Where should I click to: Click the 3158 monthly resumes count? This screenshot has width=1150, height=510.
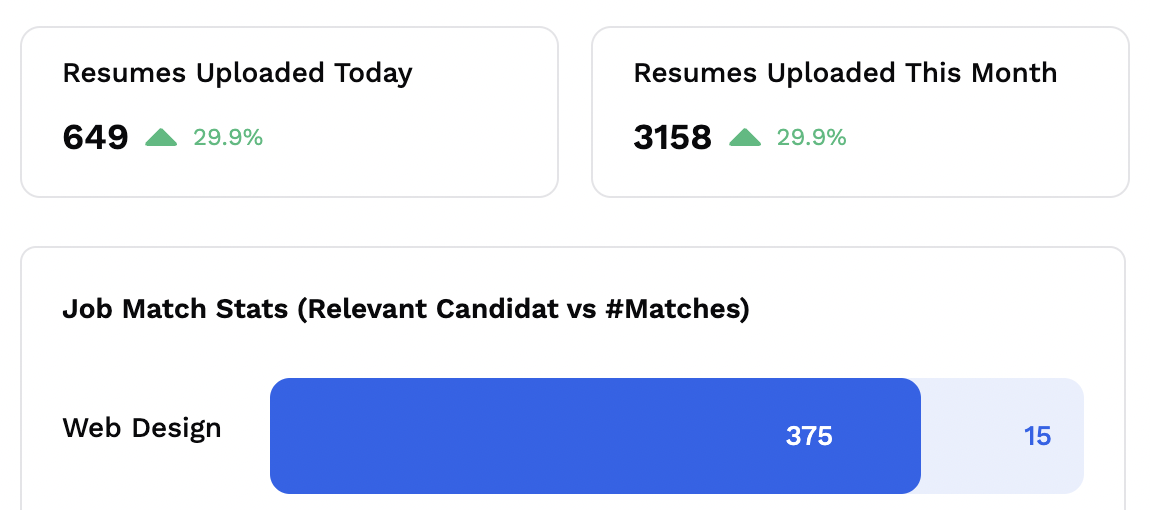pyautogui.click(x=672, y=138)
